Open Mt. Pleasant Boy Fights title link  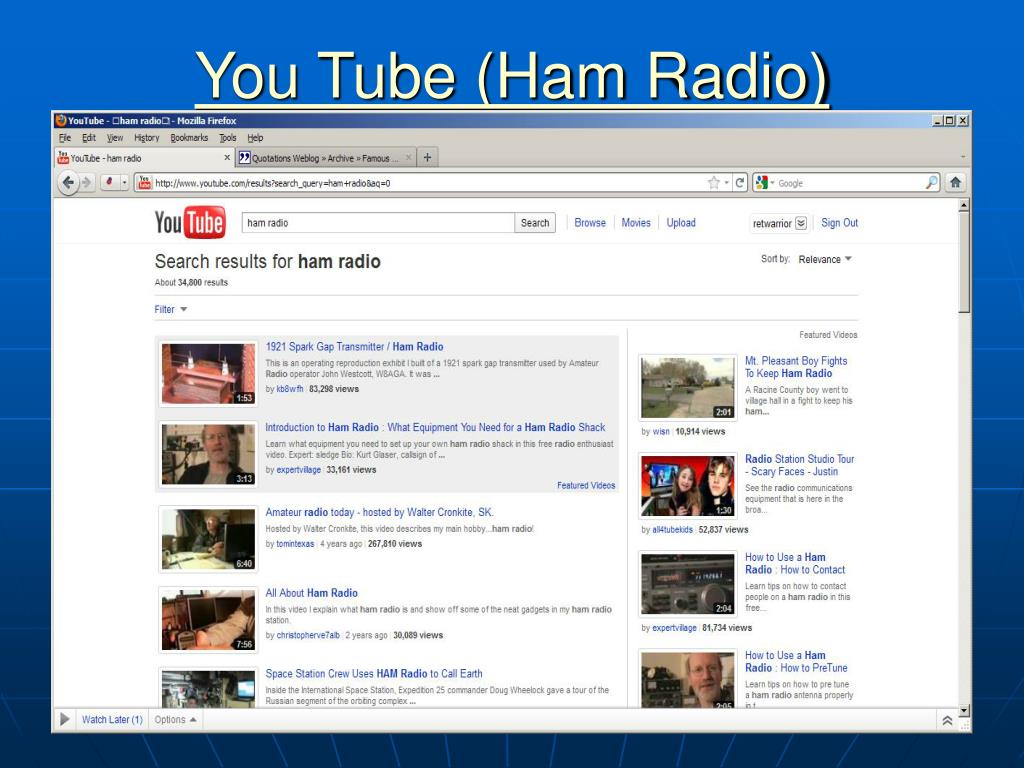796,367
